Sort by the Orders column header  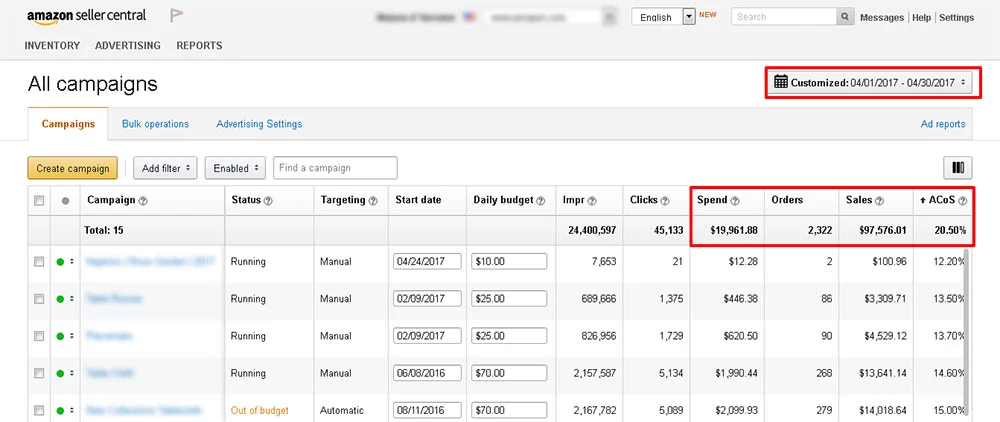tap(787, 200)
